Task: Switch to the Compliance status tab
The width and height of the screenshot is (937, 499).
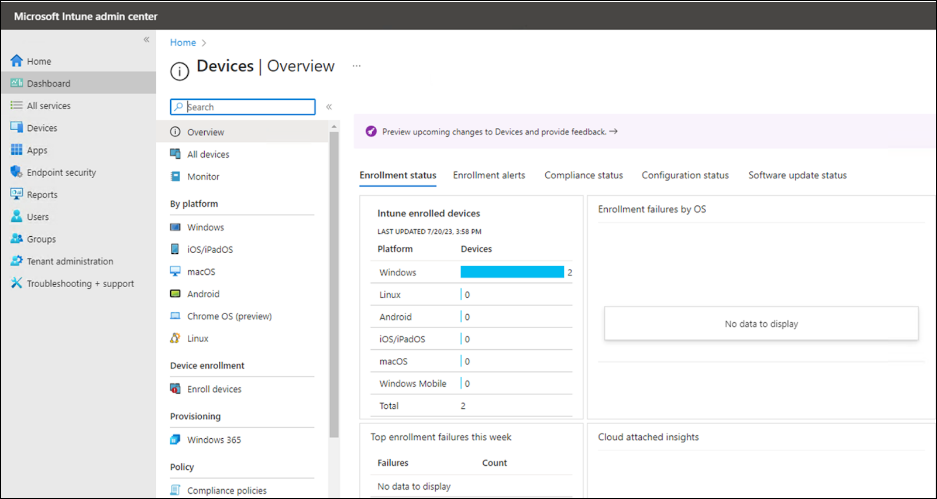Action: pos(583,175)
